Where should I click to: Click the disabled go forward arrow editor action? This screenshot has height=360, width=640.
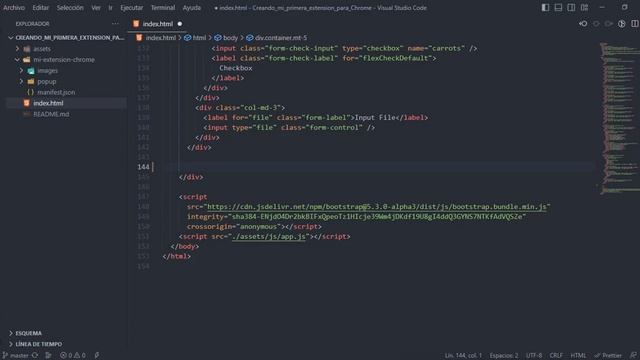[x=609, y=24]
